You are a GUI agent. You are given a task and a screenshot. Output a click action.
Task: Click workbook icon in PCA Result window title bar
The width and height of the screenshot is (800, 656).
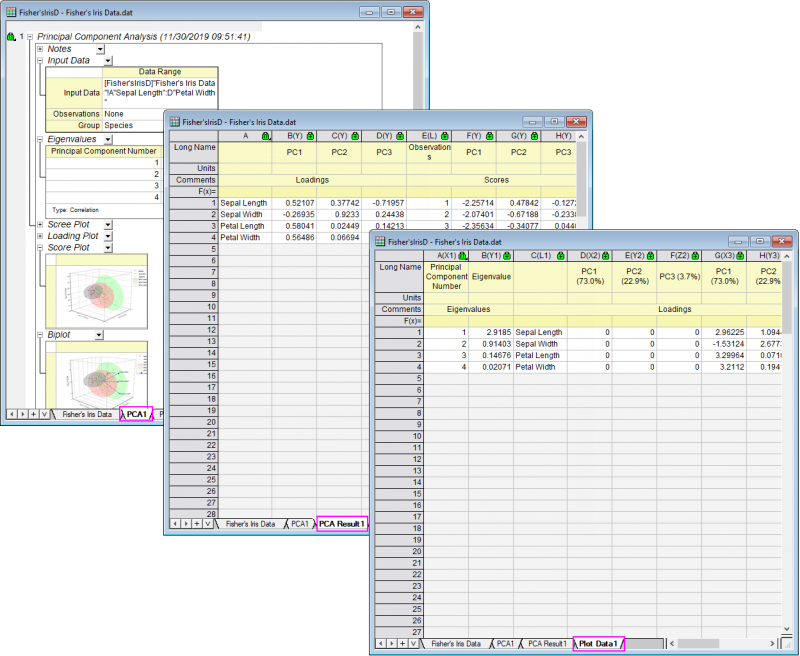[x=174, y=122]
